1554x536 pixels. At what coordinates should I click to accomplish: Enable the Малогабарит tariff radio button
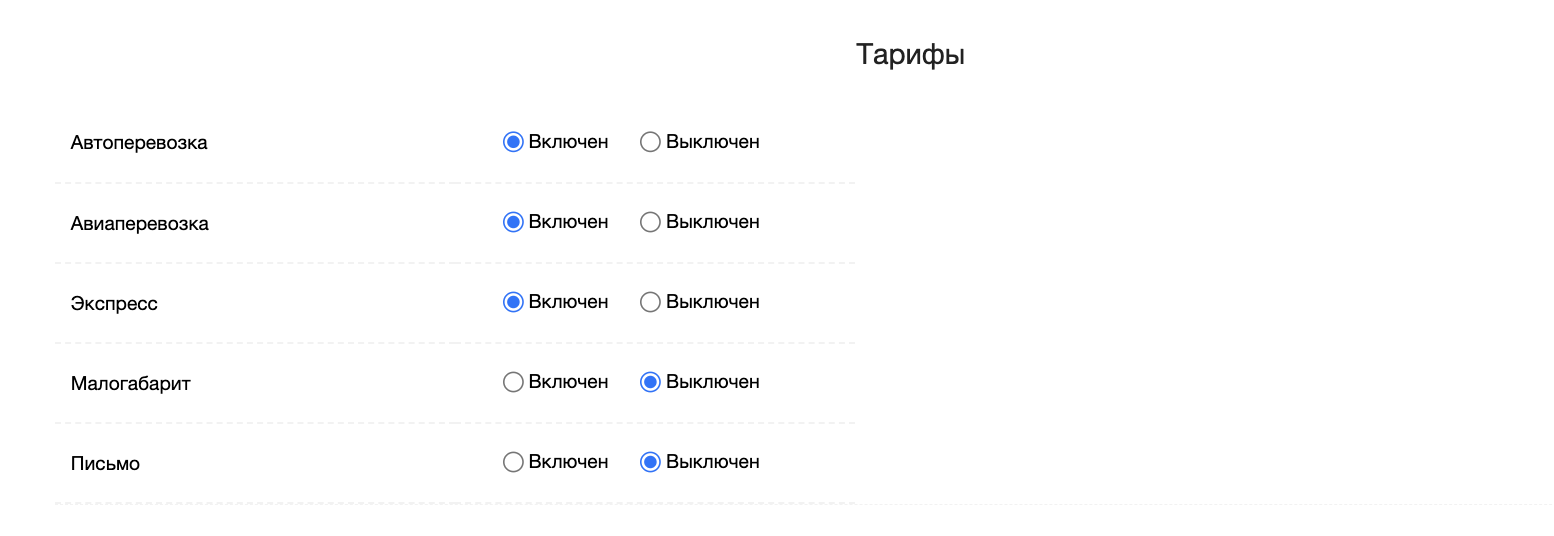coord(513,382)
